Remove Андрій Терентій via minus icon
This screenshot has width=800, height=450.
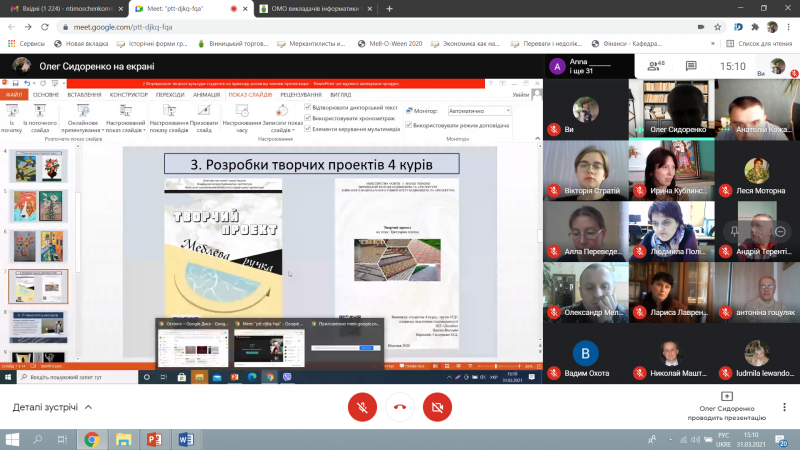[780, 232]
